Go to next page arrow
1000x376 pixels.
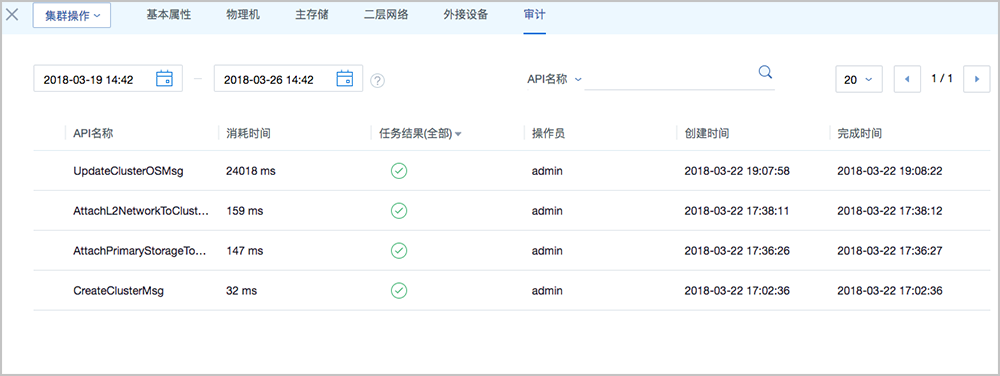(x=976, y=79)
